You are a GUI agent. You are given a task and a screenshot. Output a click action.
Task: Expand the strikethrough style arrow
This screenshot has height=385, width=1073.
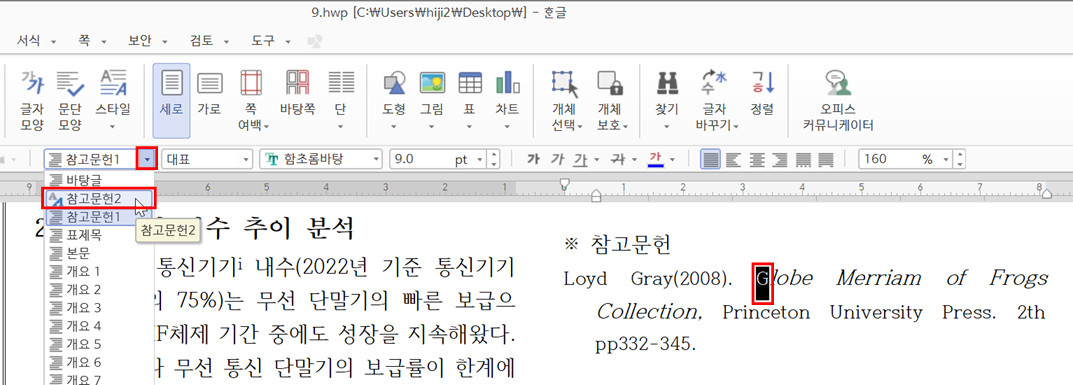point(635,159)
